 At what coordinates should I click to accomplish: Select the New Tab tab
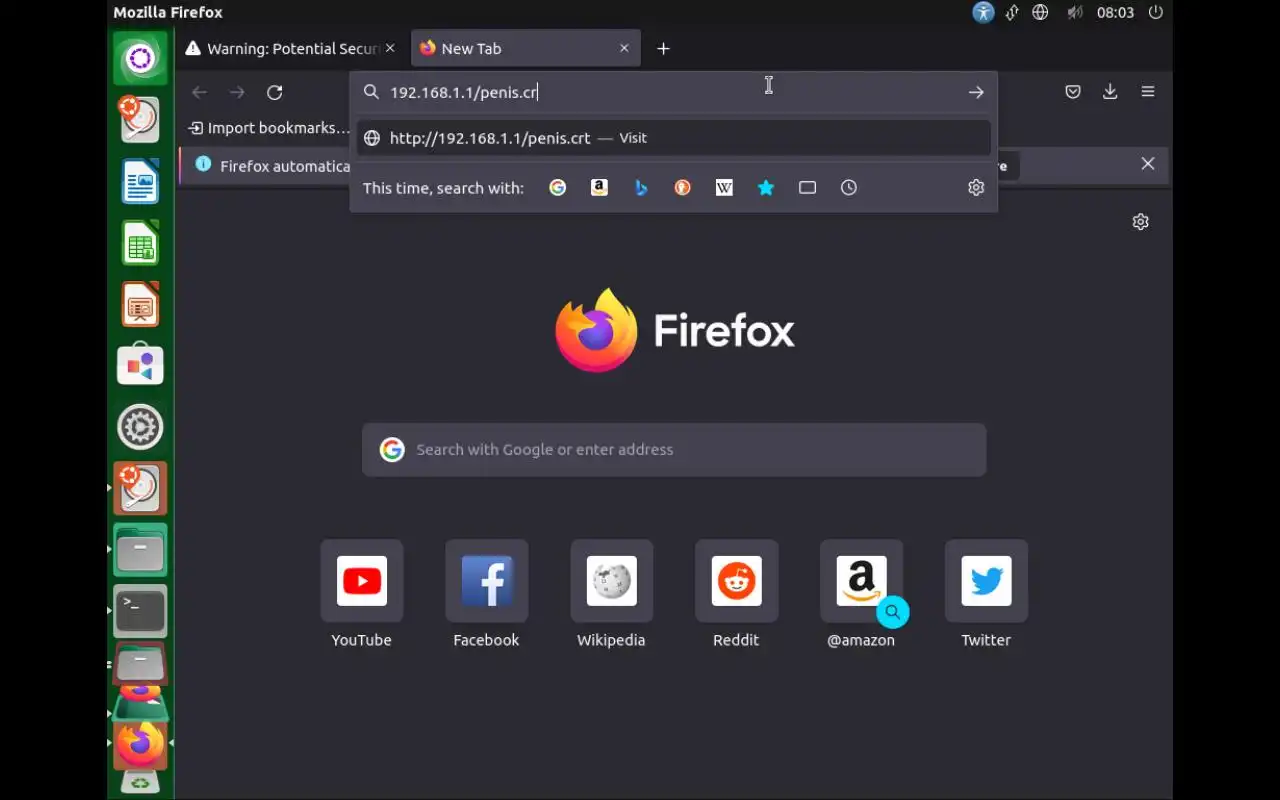click(x=525, y=48)
